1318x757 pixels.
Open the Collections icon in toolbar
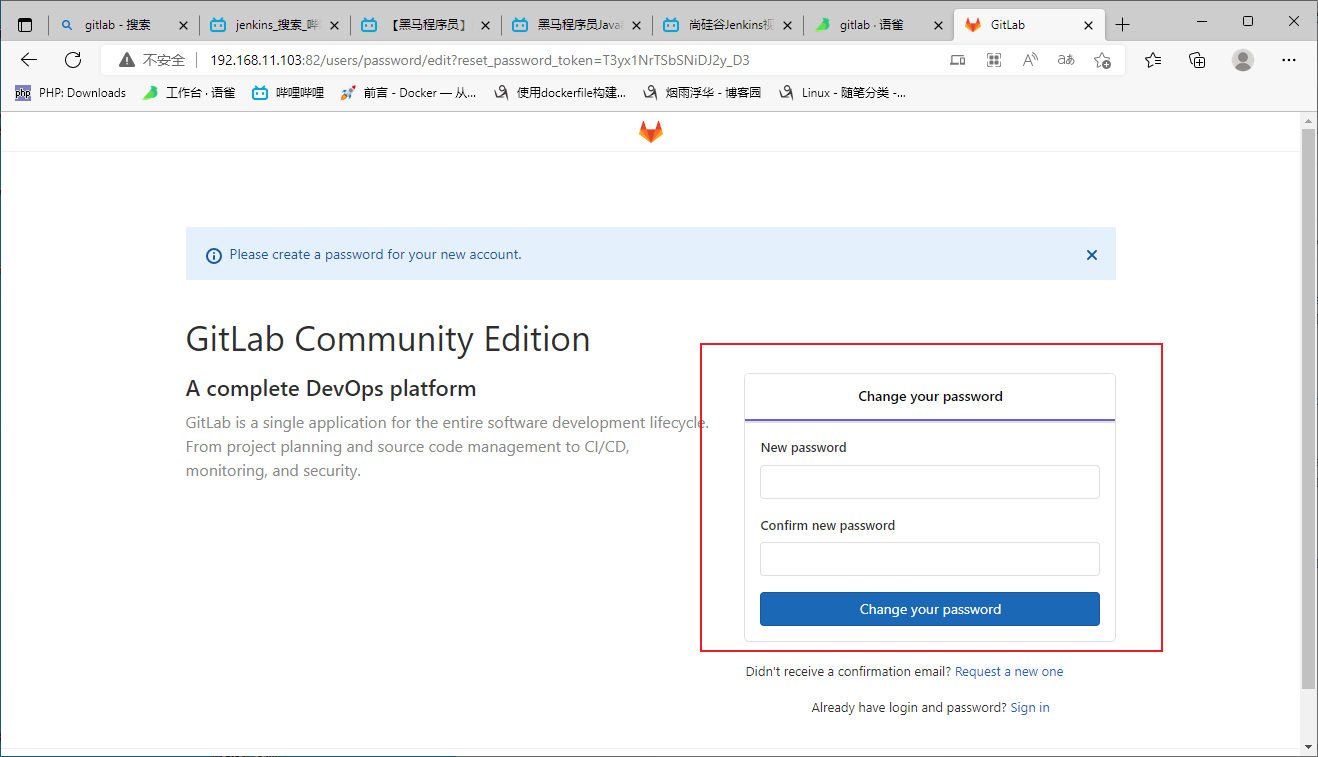[1197, 60]
